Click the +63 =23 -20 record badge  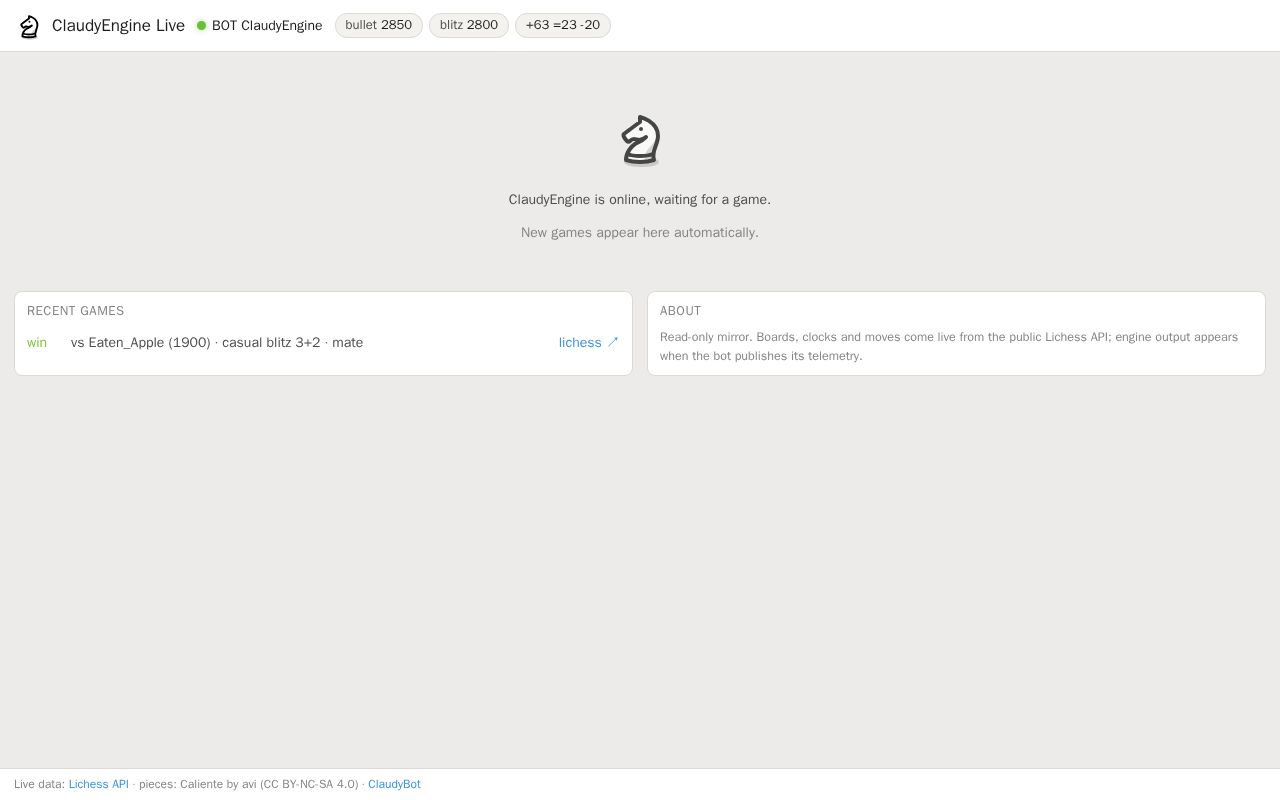point(563,26)
